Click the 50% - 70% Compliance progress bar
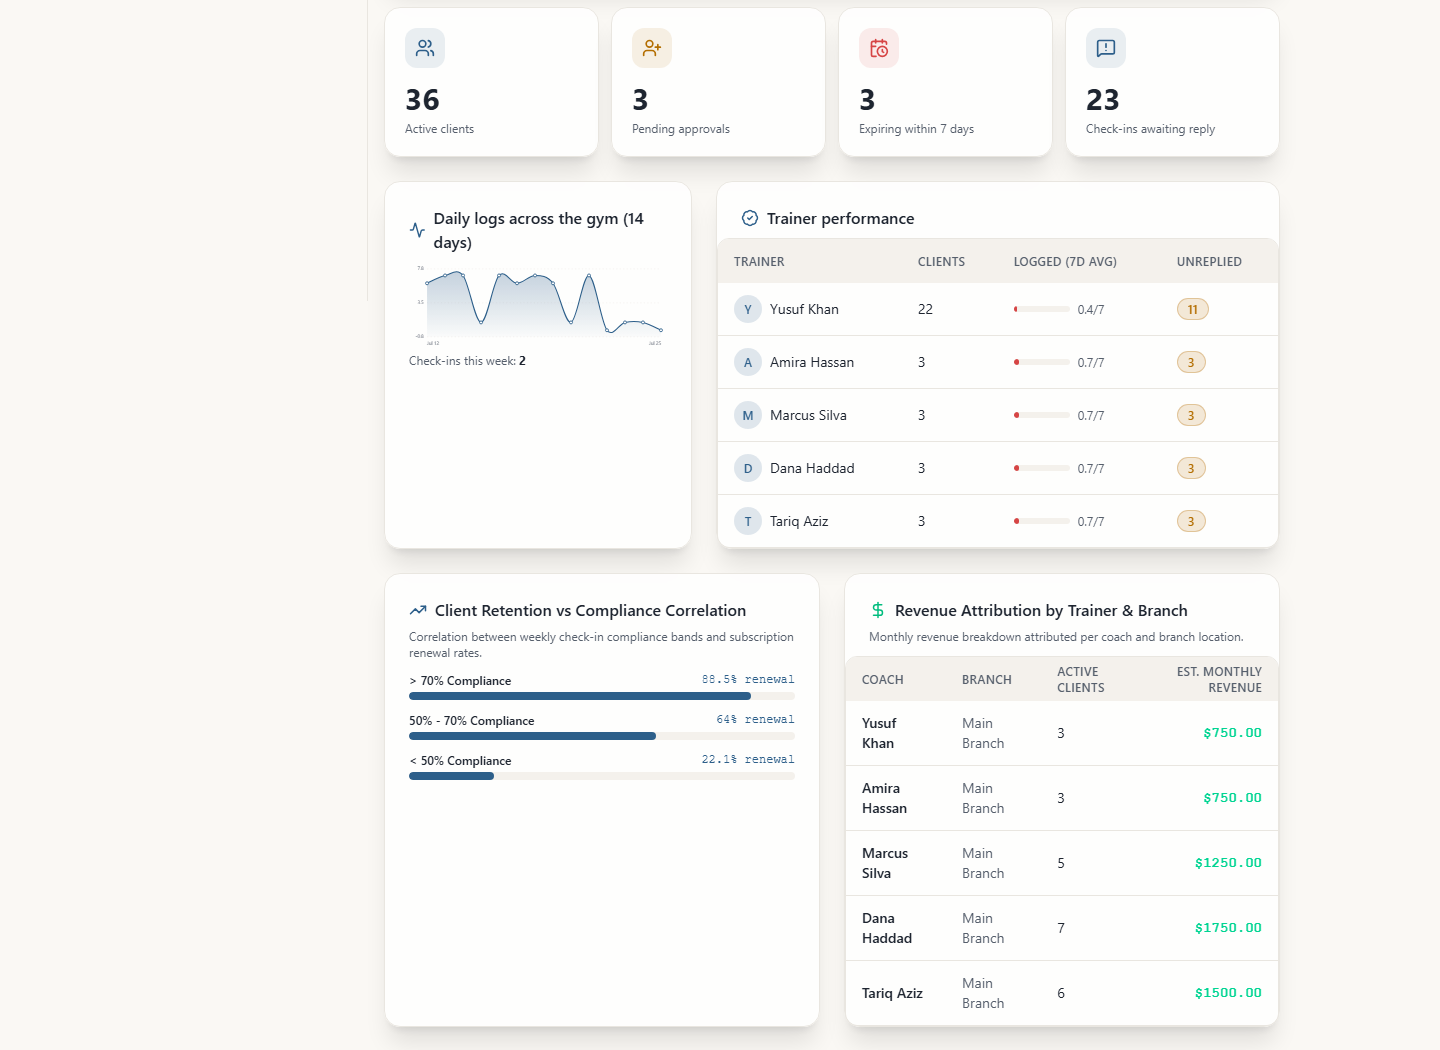 click(x=602, y=736)
